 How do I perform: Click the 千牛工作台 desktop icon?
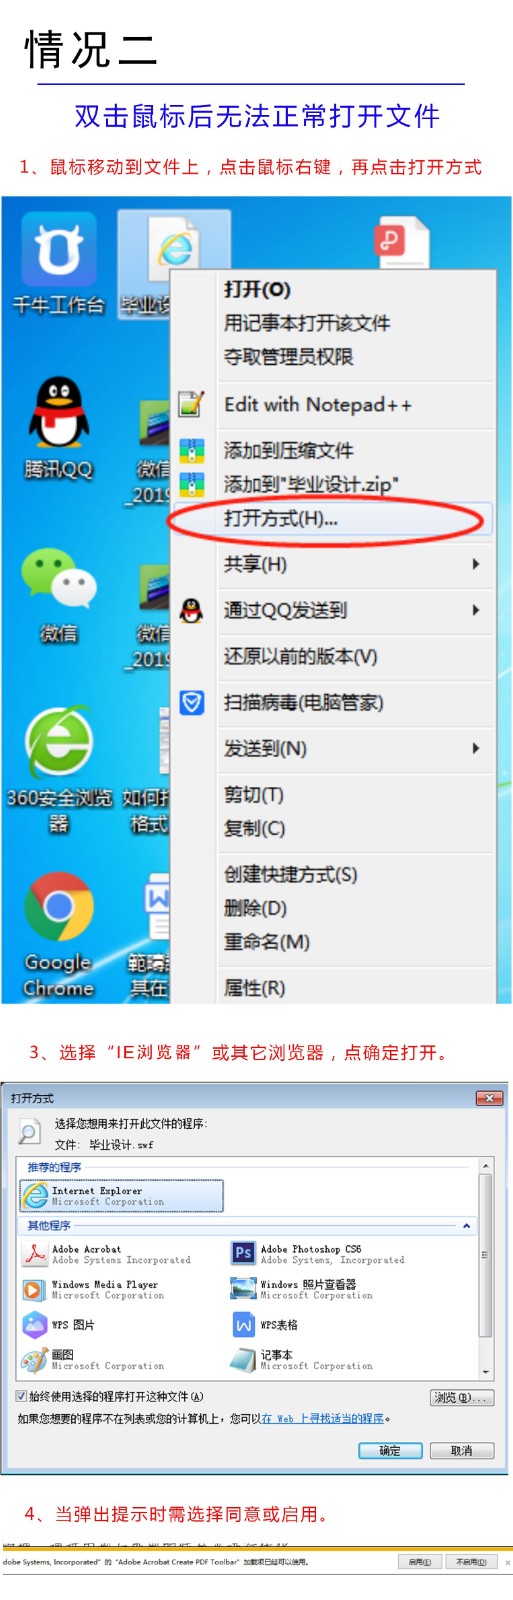[x=58, y=265]
